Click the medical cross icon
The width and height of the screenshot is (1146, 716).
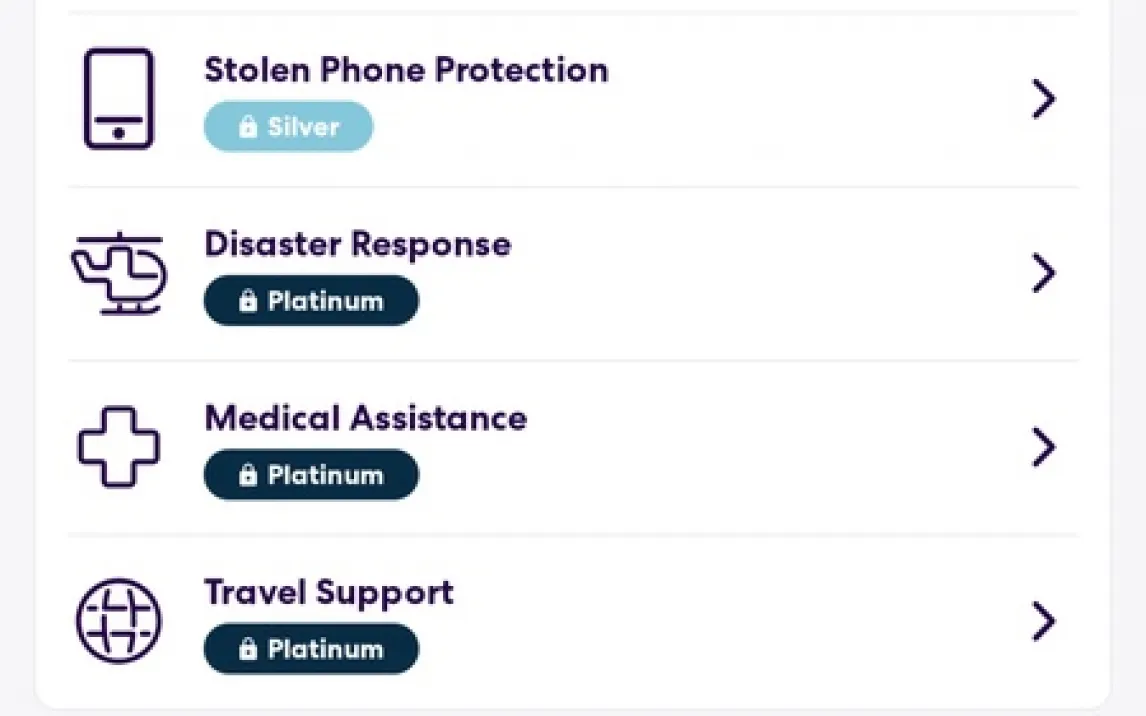tap(118, 447)
